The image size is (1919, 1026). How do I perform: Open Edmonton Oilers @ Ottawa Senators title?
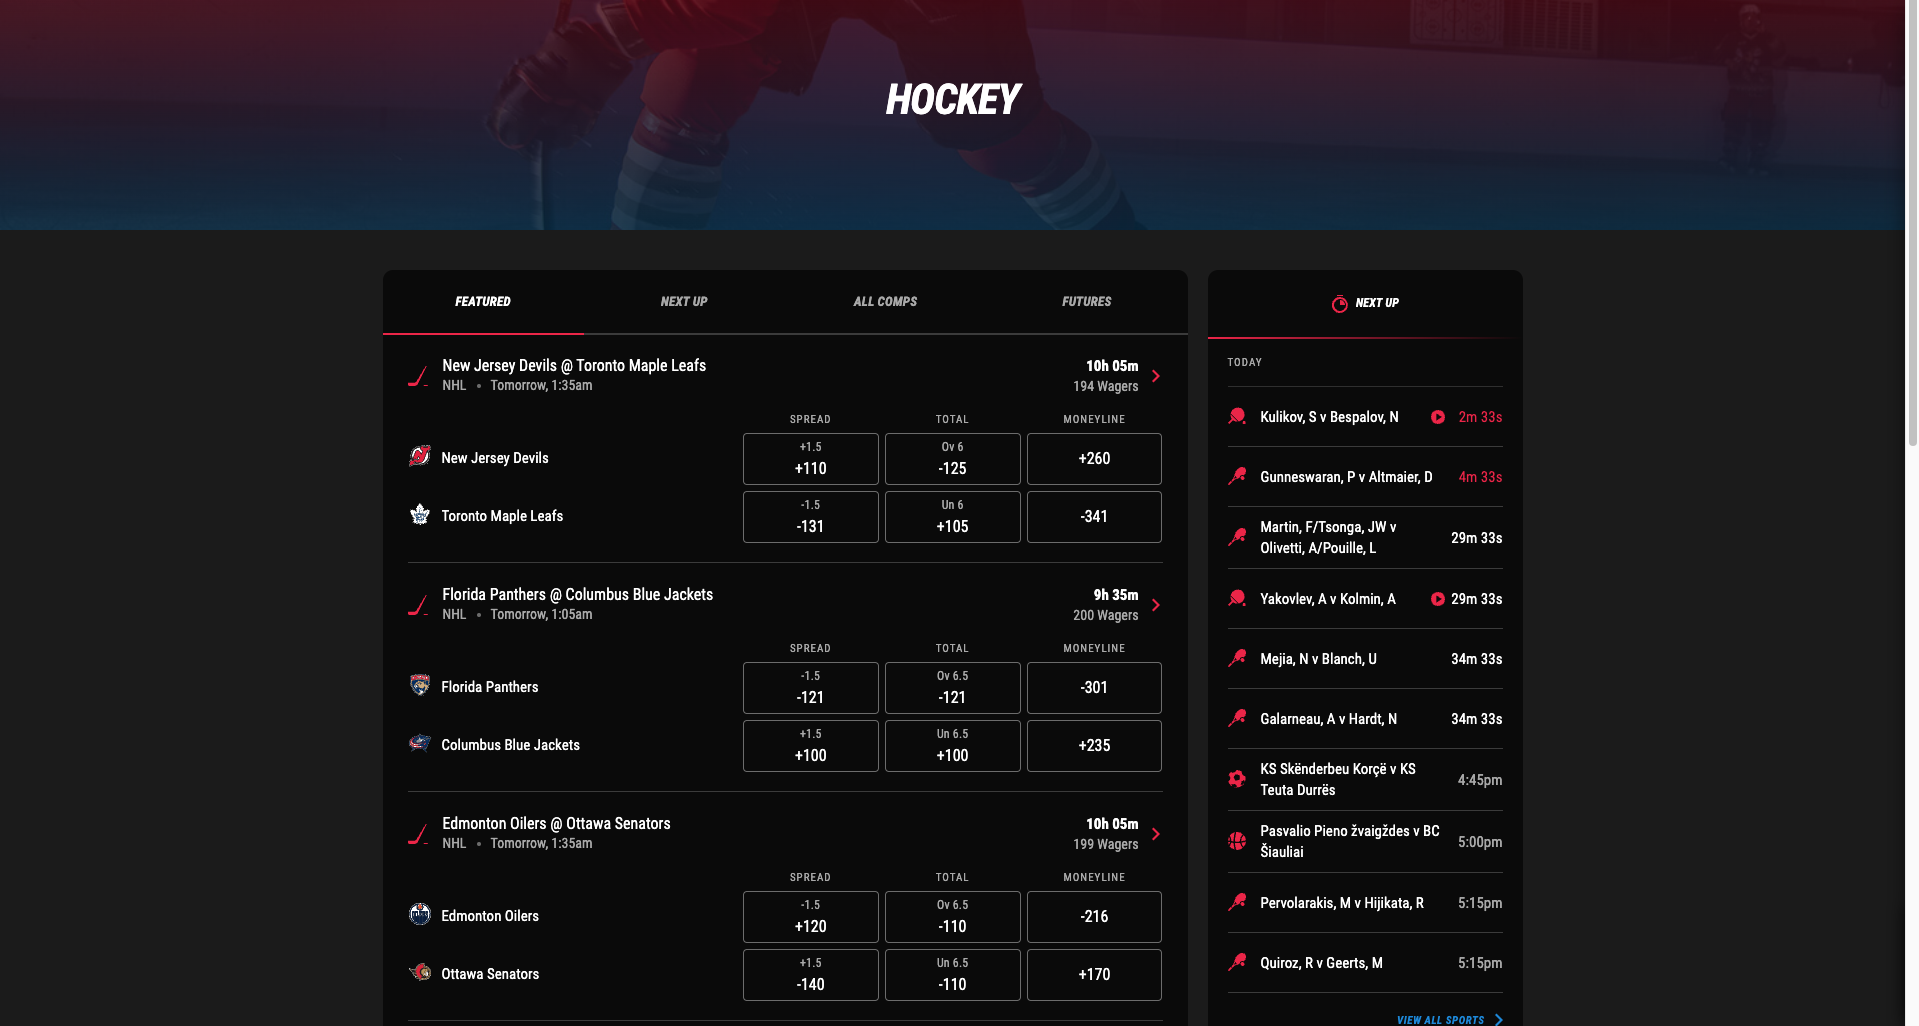coord(556,824)
